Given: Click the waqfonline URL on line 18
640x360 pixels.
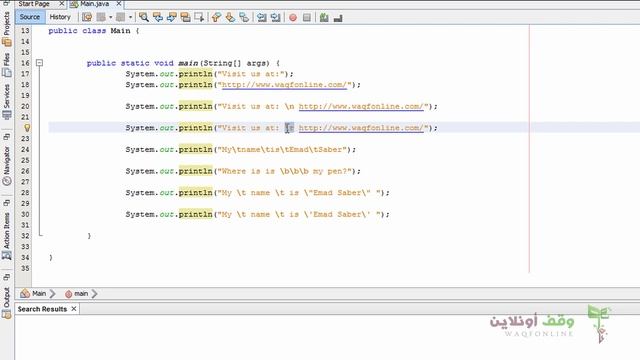Looking at the screenshot, I should [284, 85].
